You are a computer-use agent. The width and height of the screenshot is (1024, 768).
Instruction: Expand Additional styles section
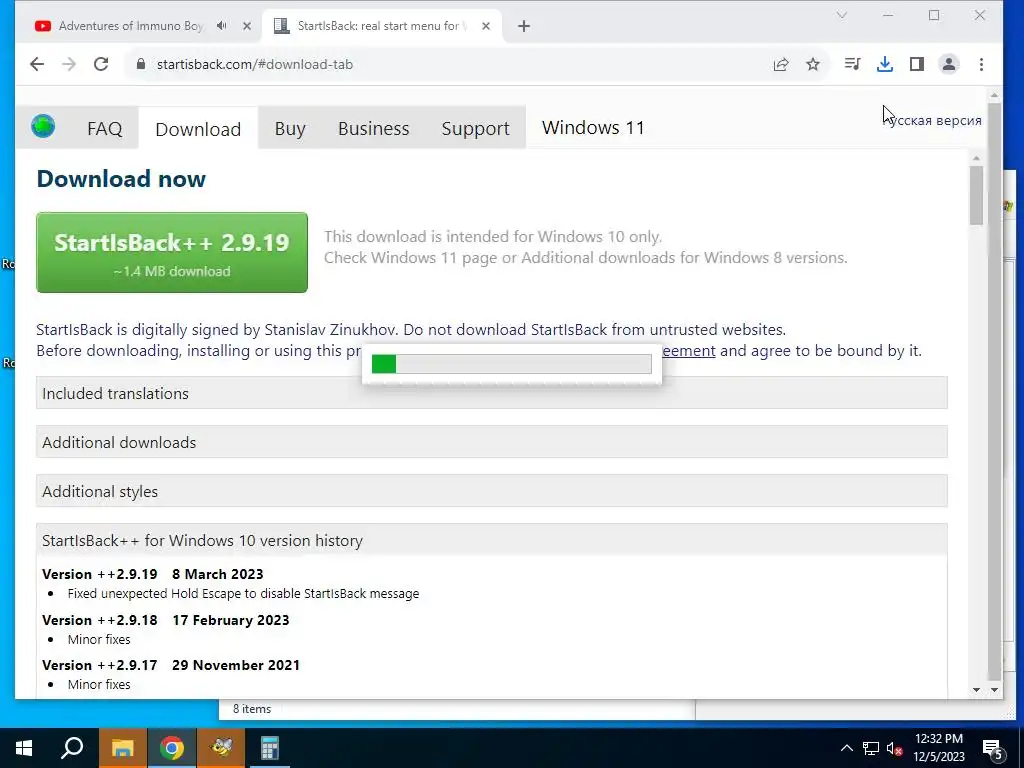[492, 491]
